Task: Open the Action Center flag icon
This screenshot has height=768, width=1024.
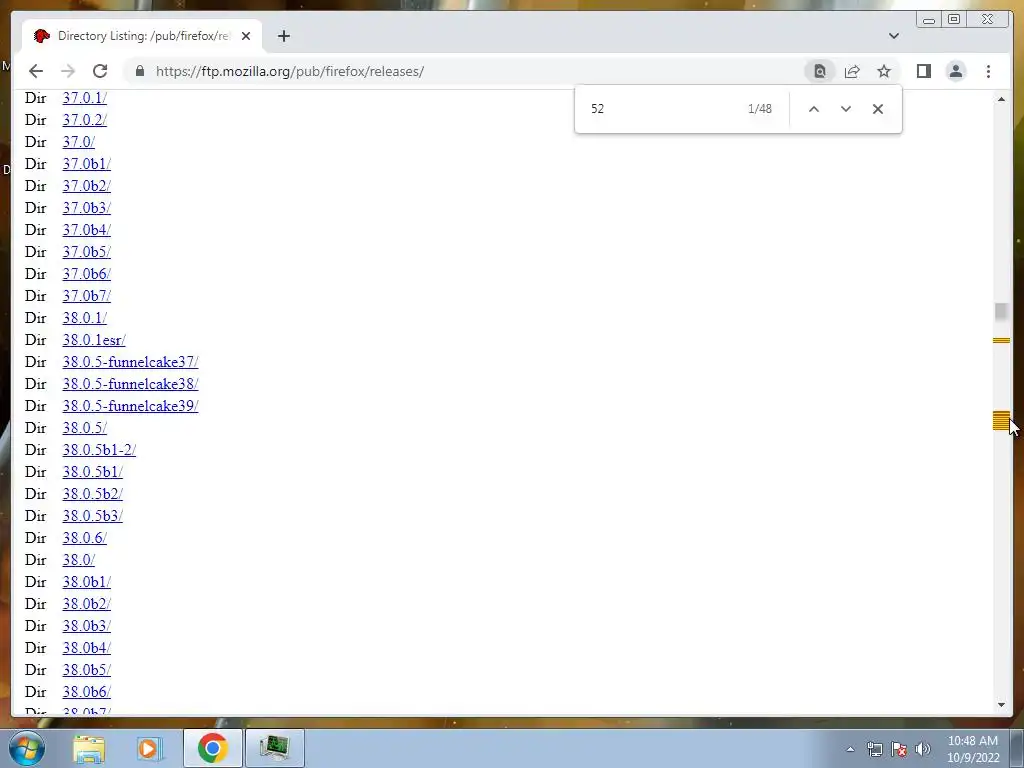Action: coord(899,749)
